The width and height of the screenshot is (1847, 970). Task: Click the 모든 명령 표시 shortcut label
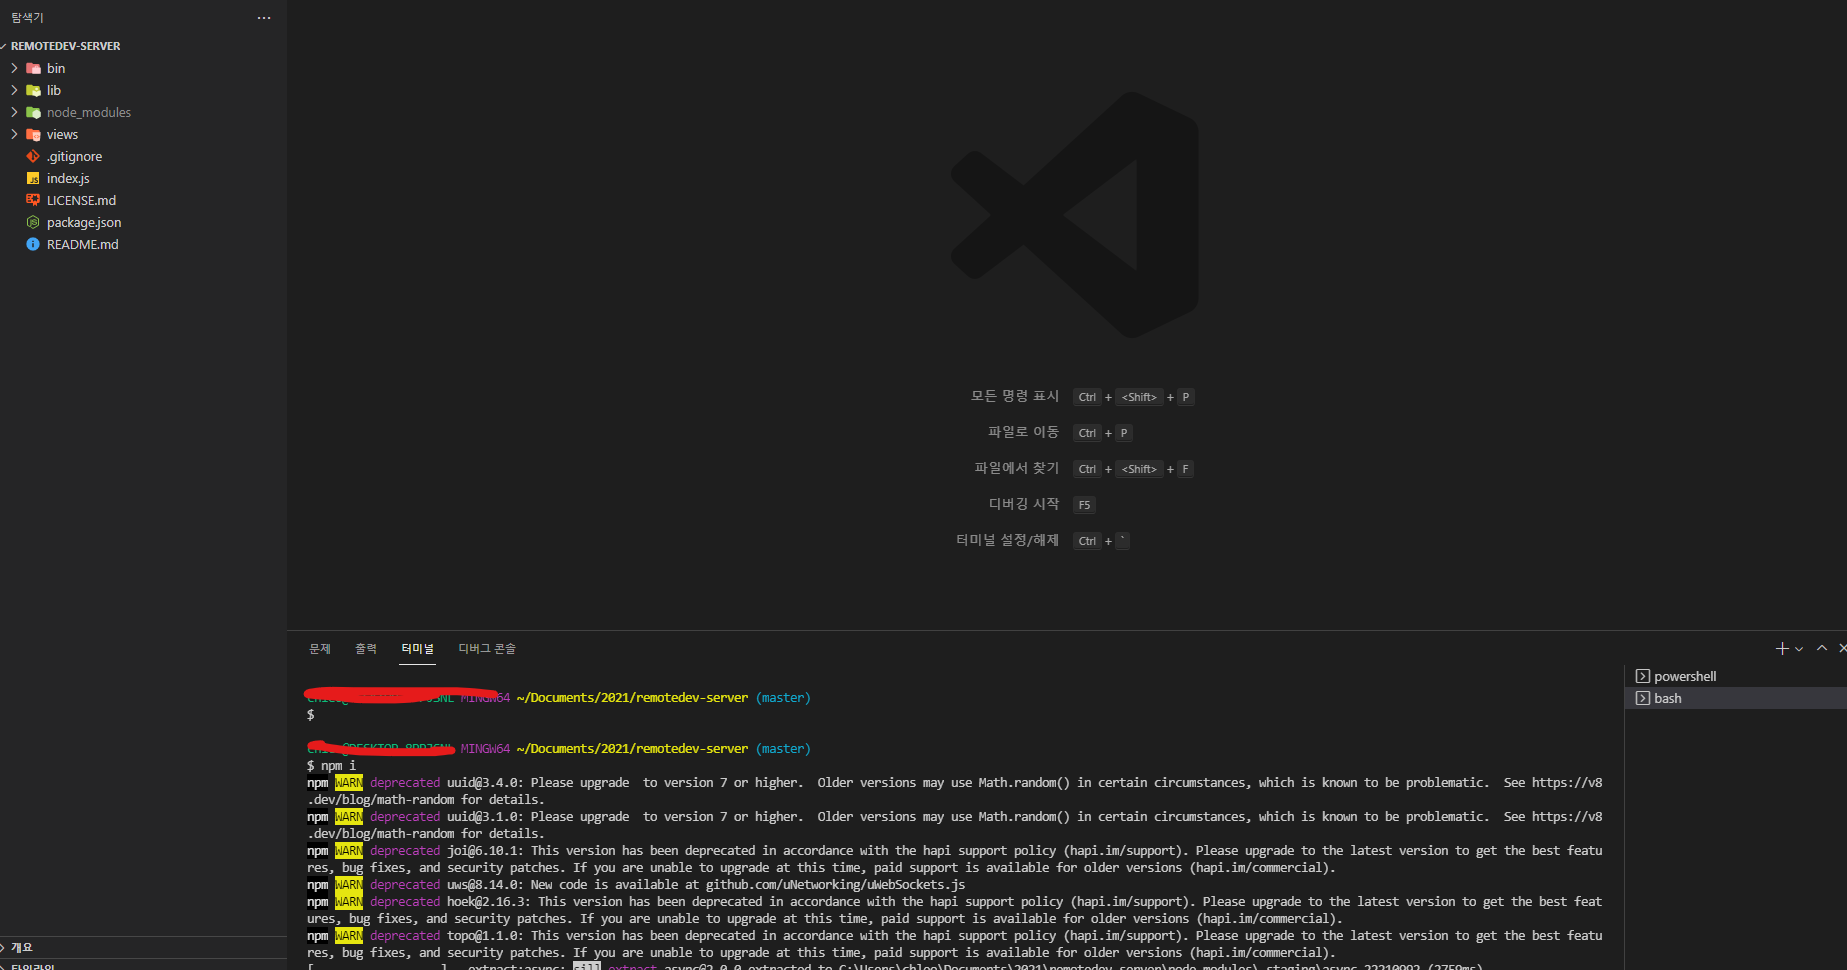click(x=1015, y=396)
